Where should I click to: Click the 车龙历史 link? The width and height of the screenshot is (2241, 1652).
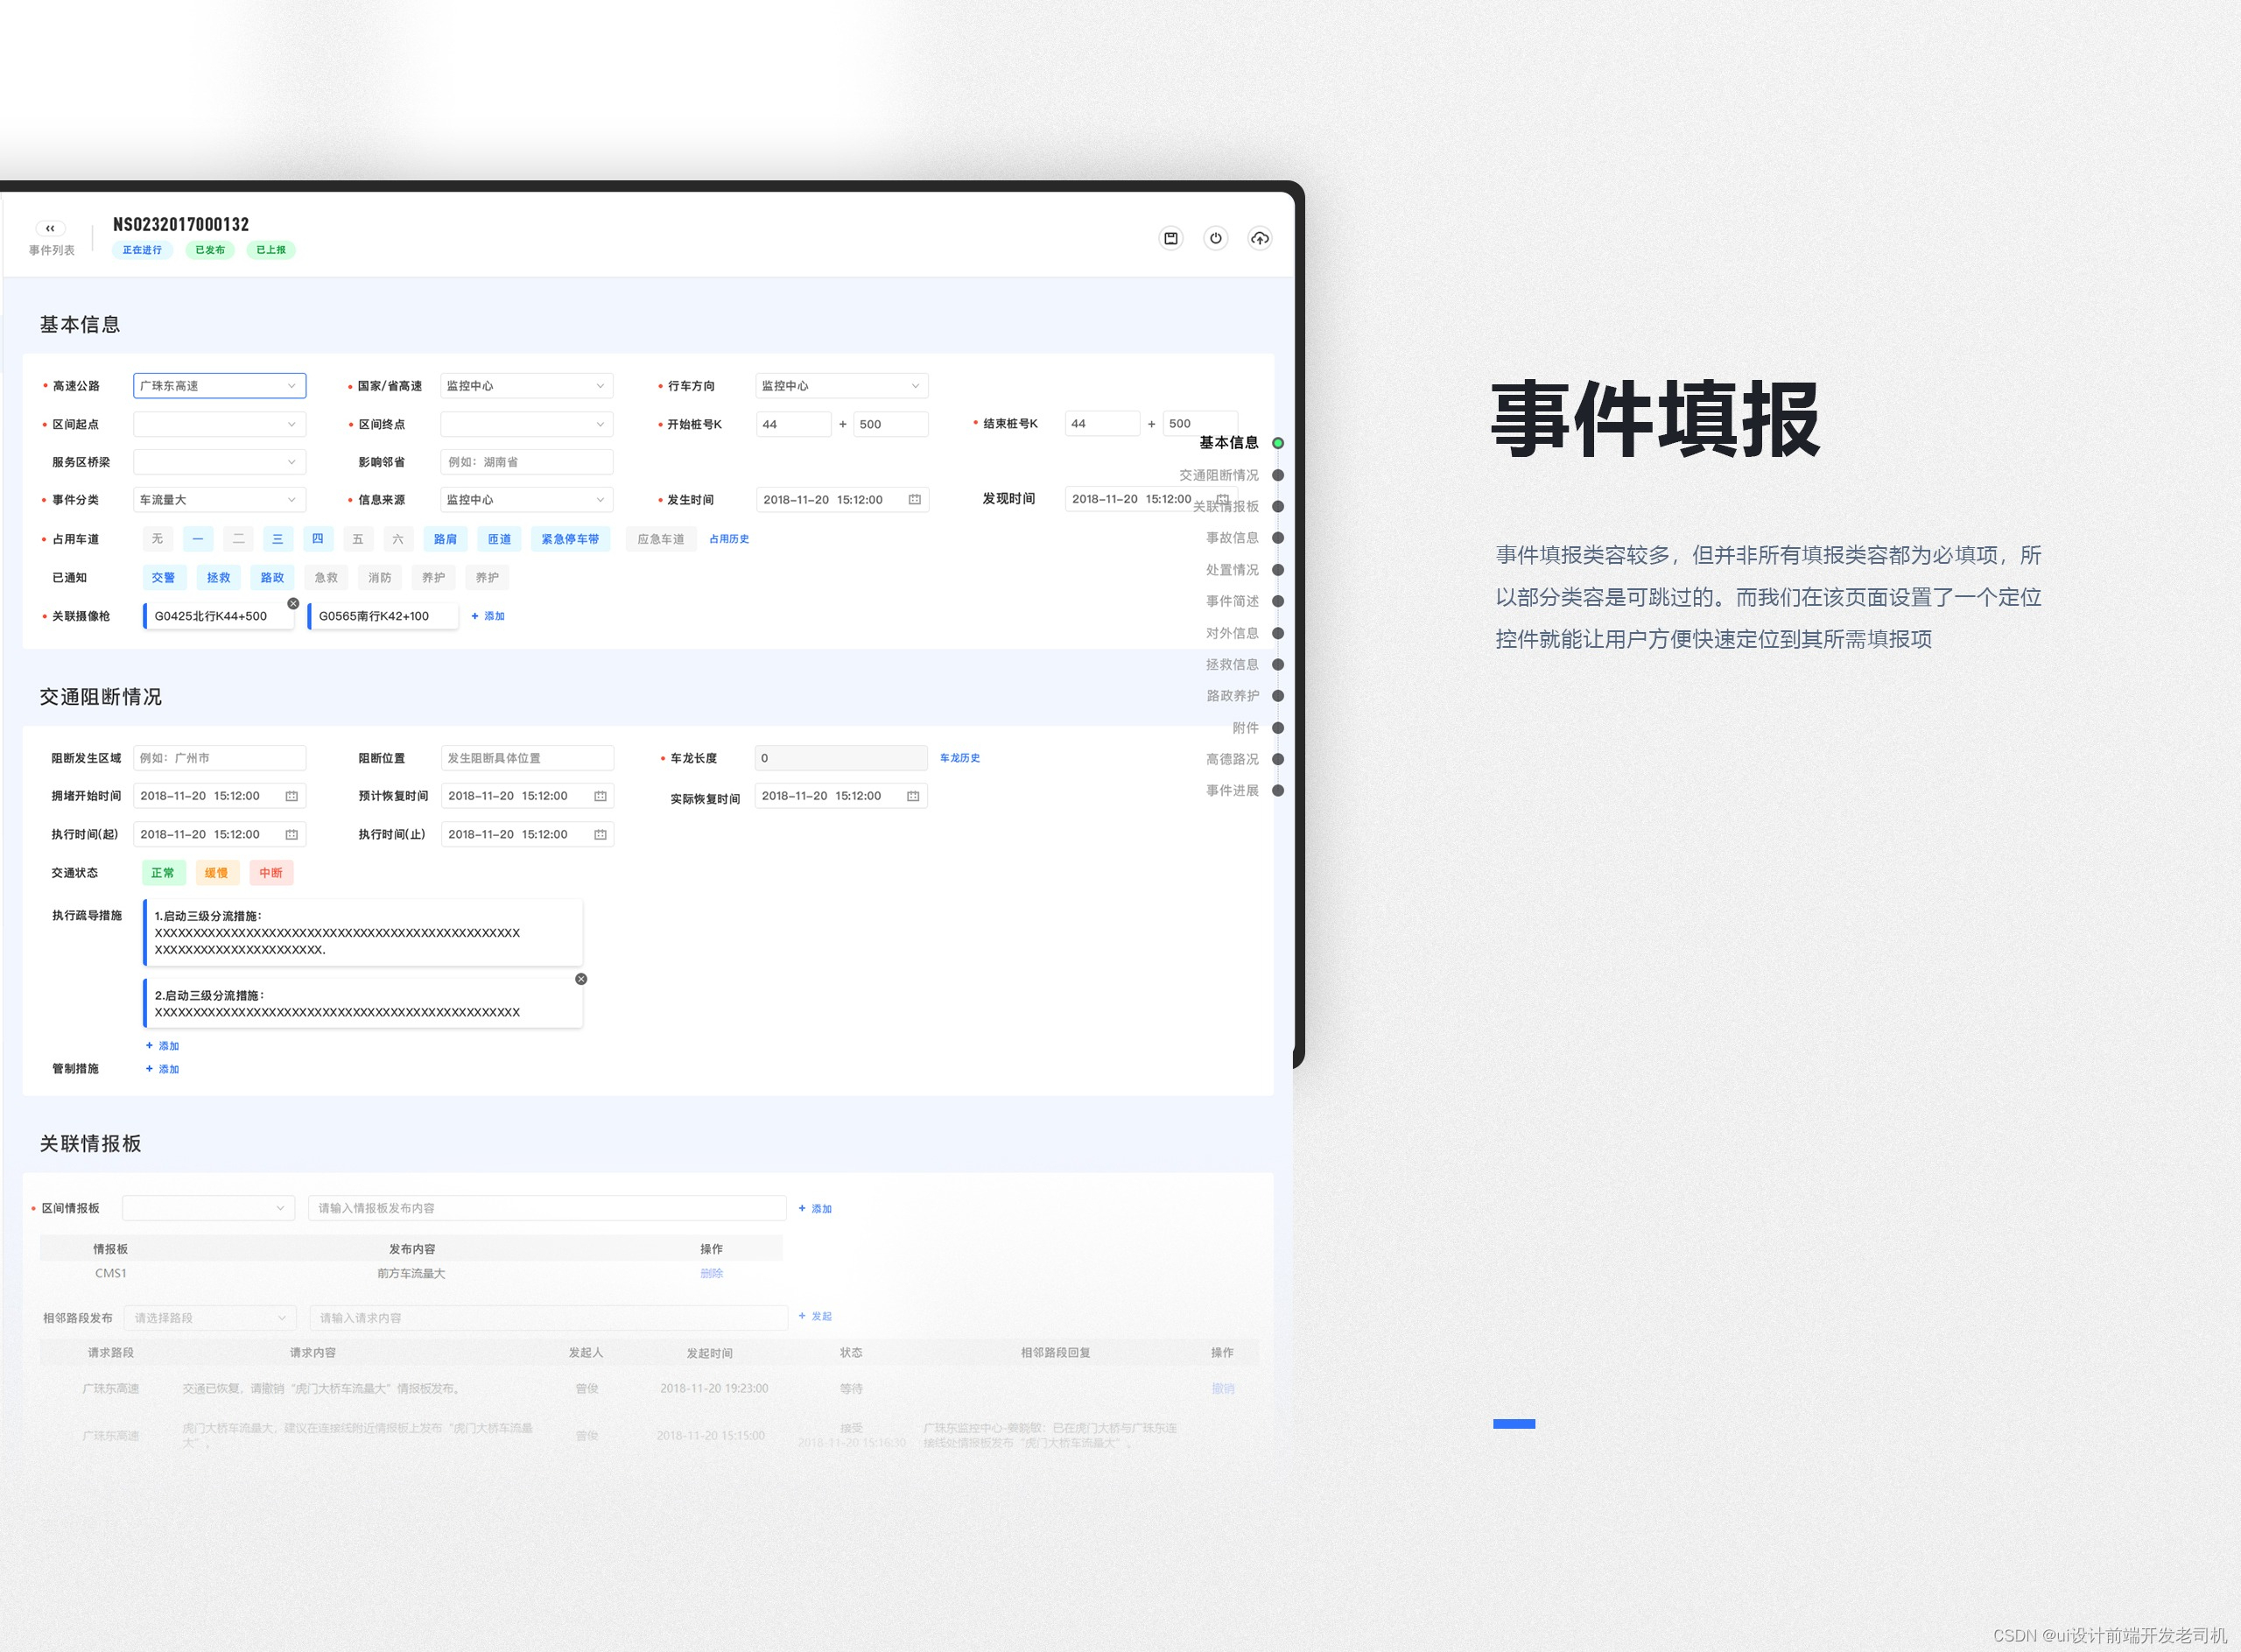959,758
